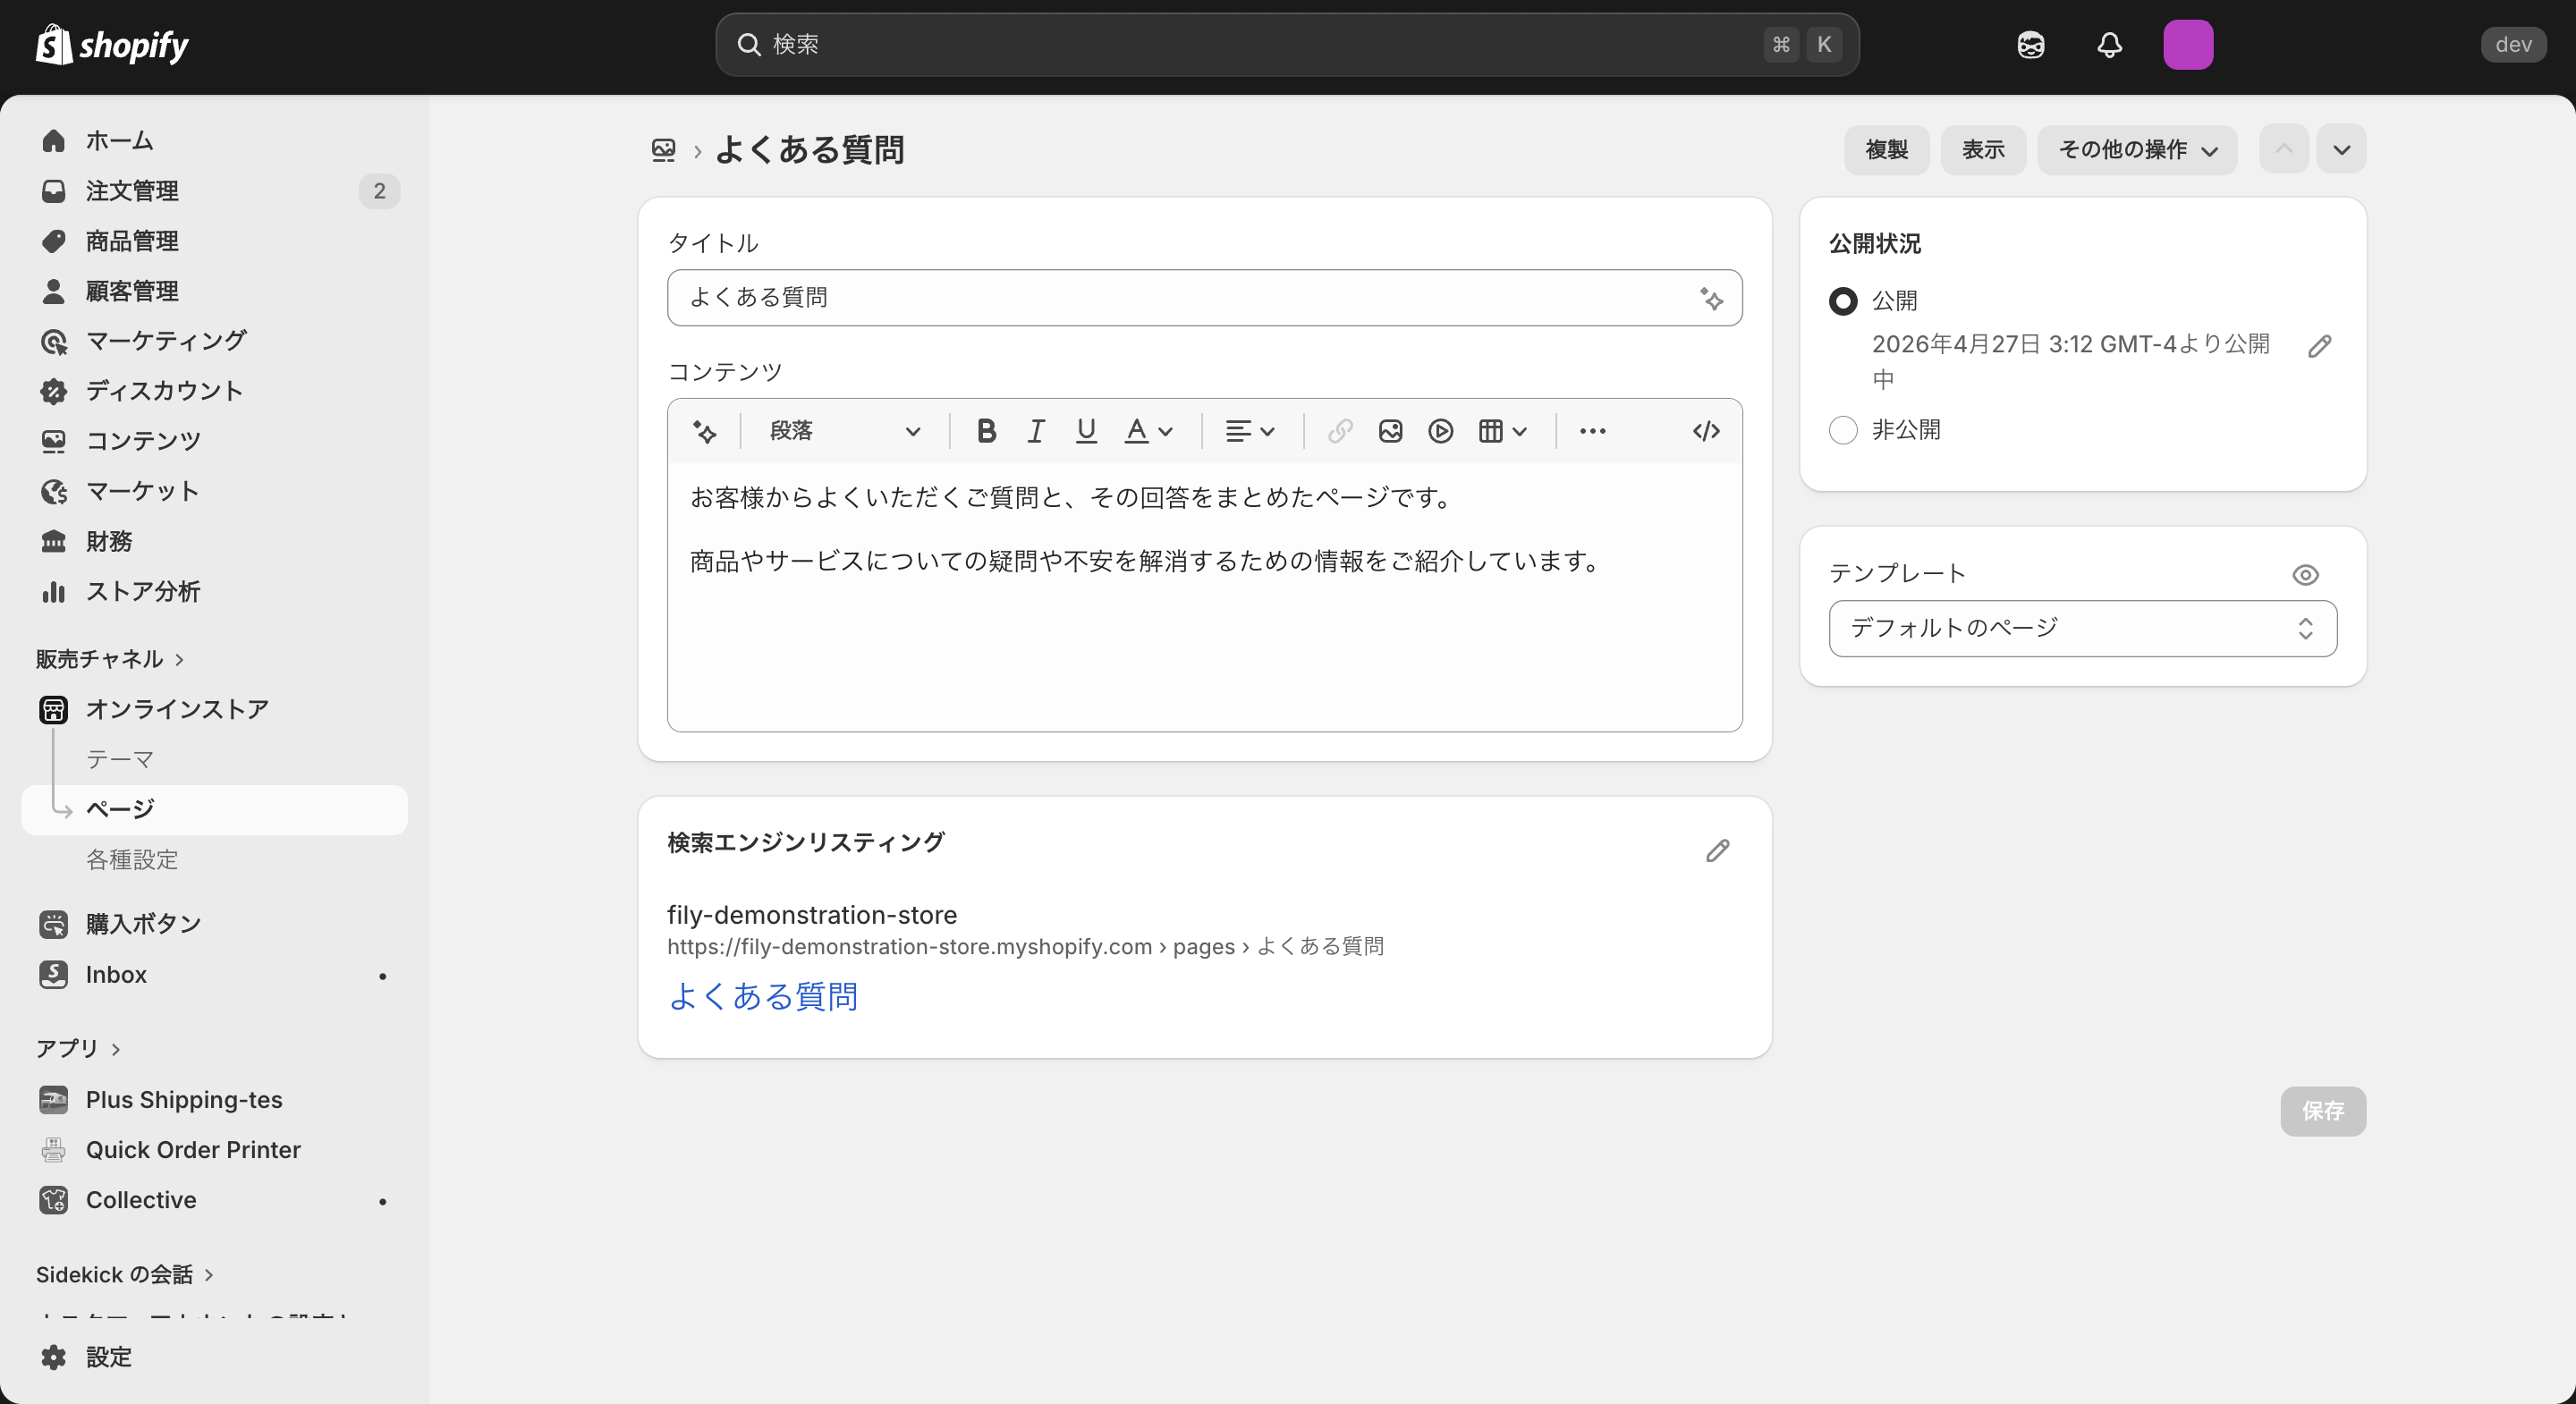The width and height of the screenshot is (2576, 1404).
Task: Open the ページ section in the sidebar
Action: point(119,810)
